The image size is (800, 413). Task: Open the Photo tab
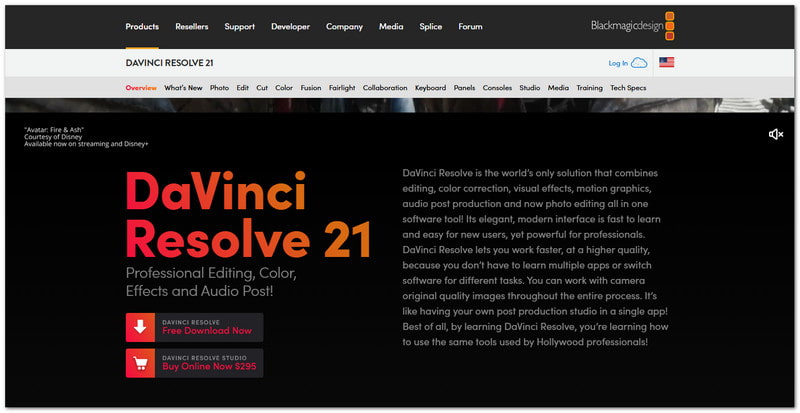pyautogui.click(x=219, y=88)
